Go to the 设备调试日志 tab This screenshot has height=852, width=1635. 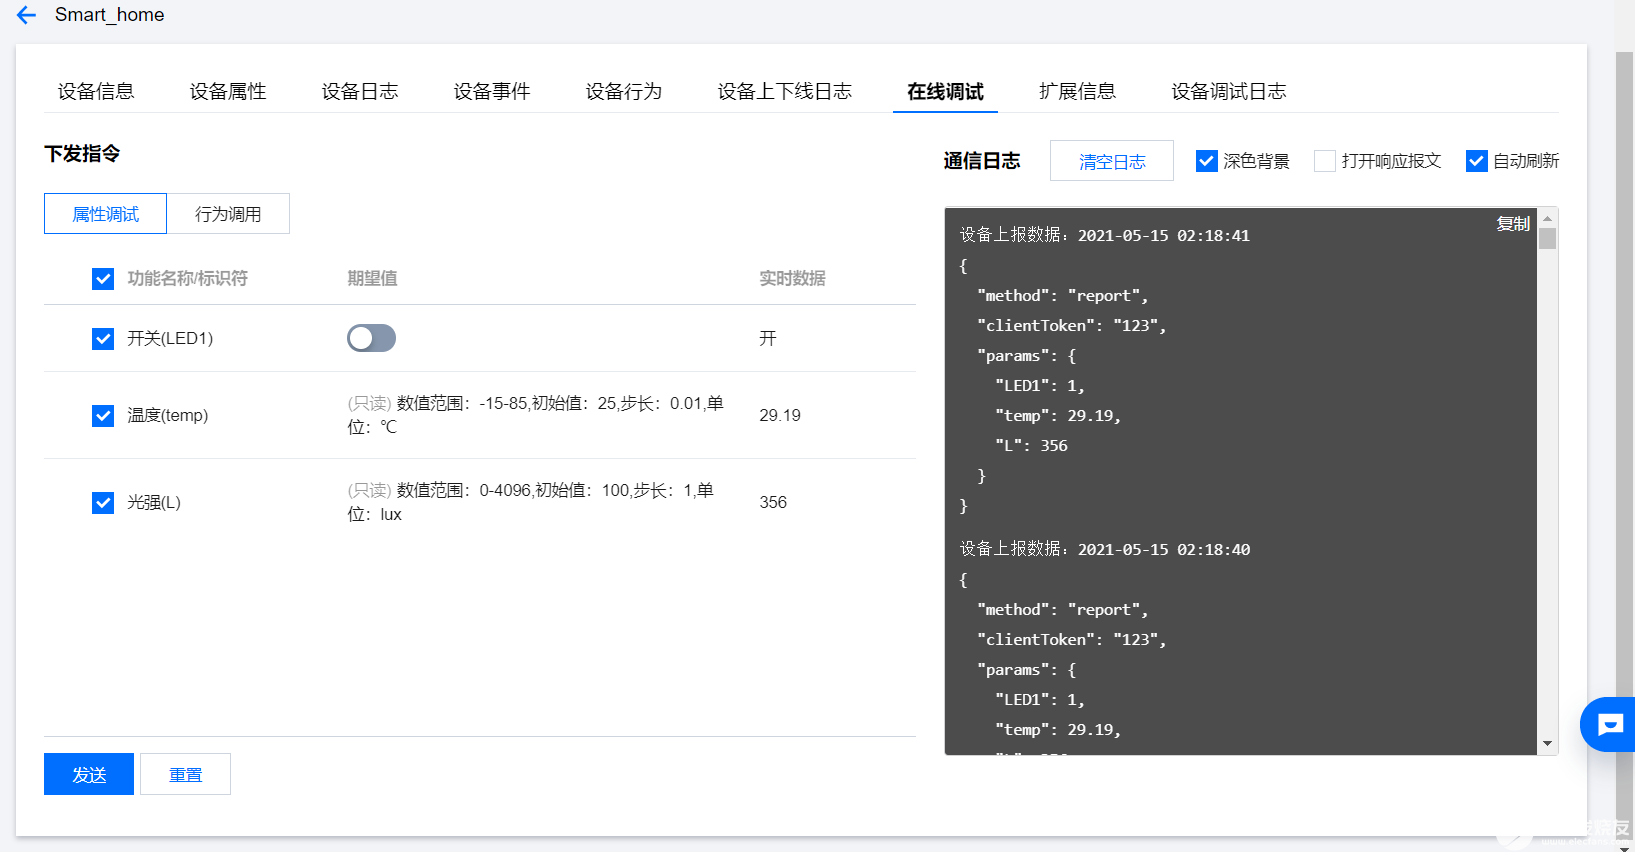pyautogui.click(x=1228, y=92)
